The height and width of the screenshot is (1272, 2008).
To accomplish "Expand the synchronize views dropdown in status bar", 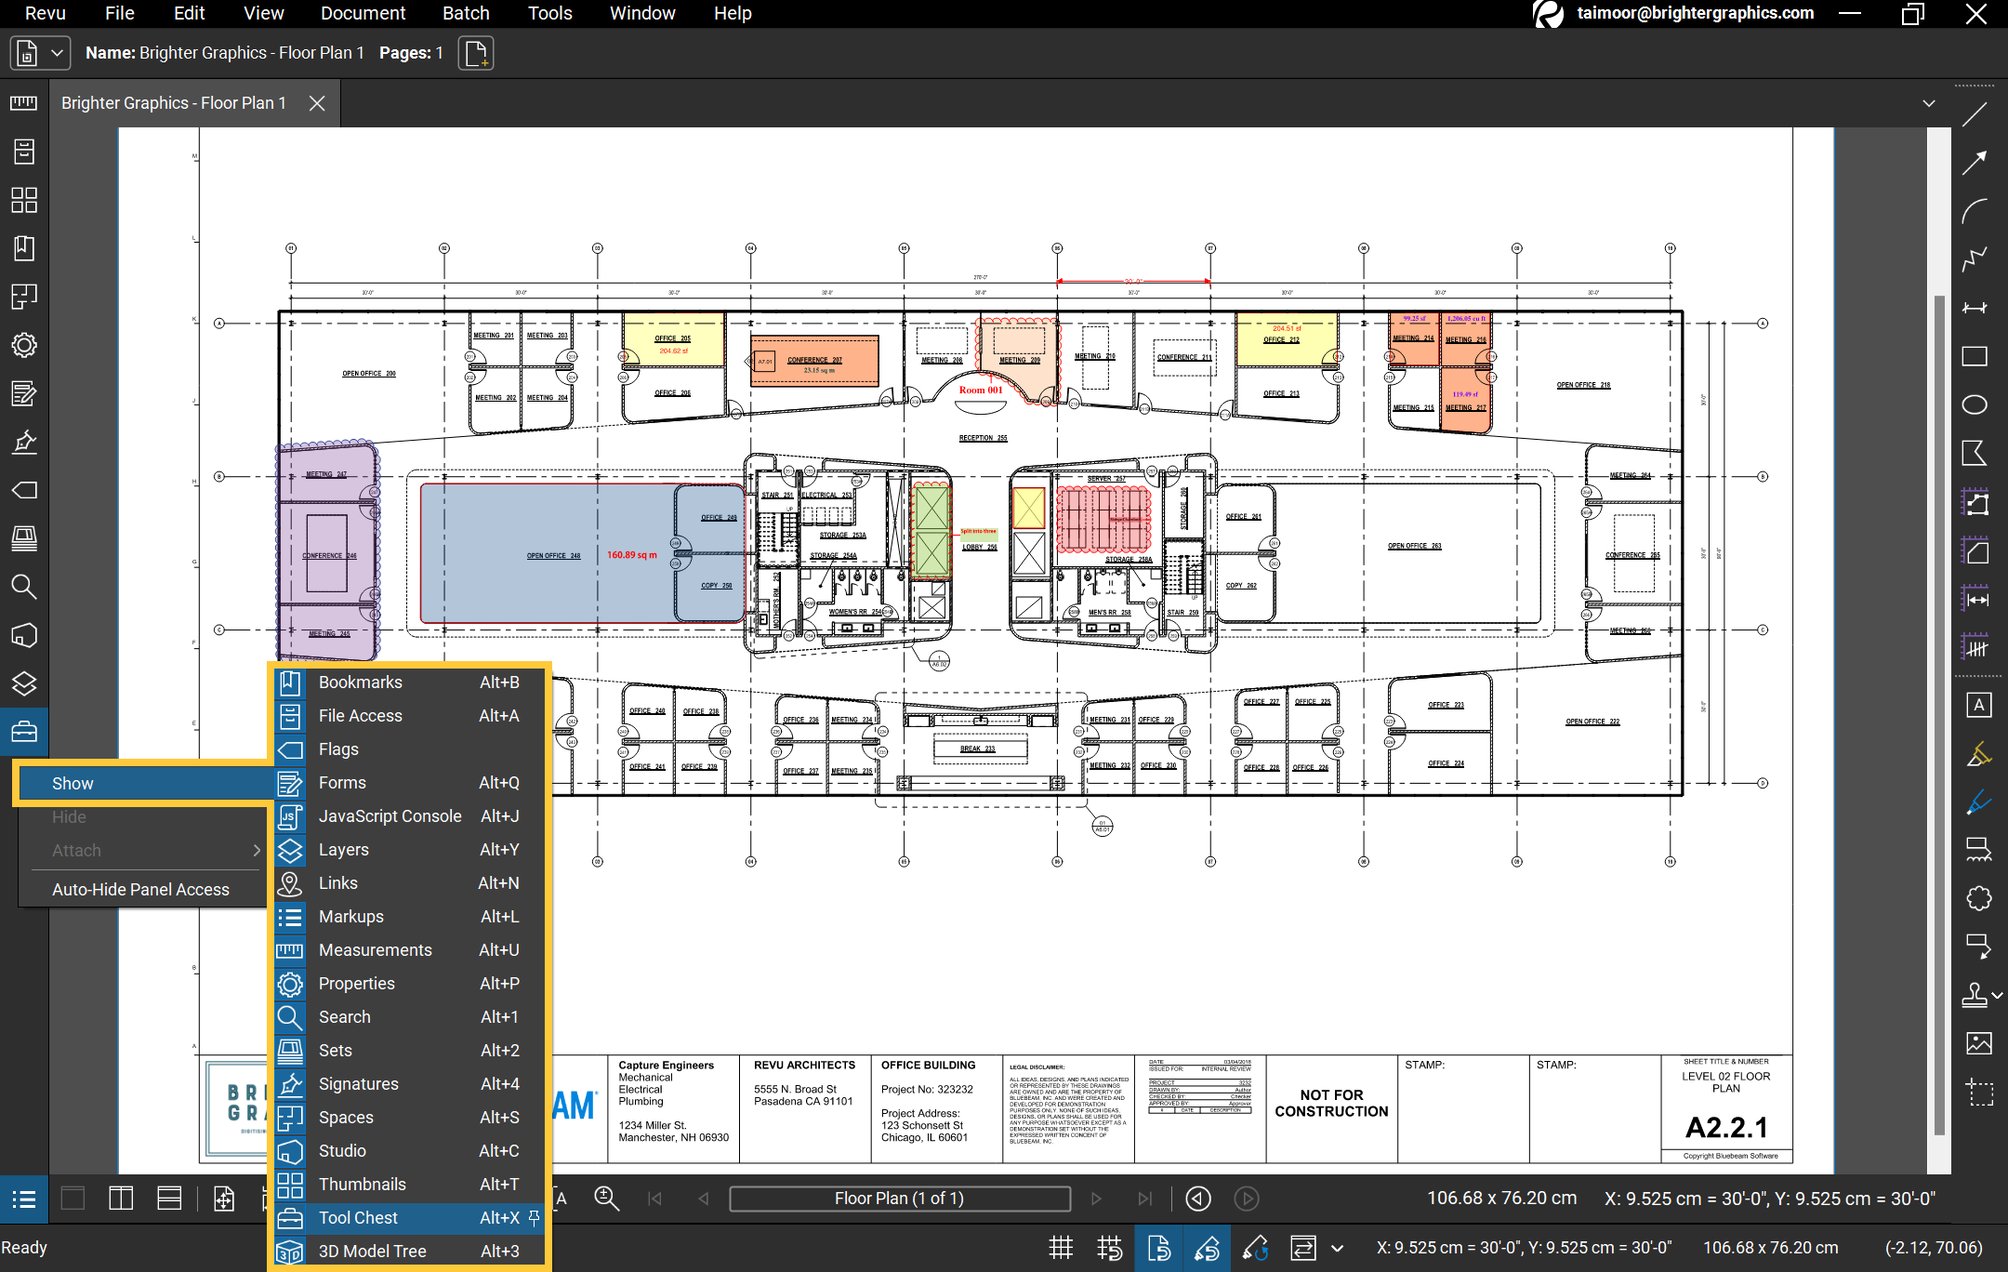I will coord(1336,1248).
